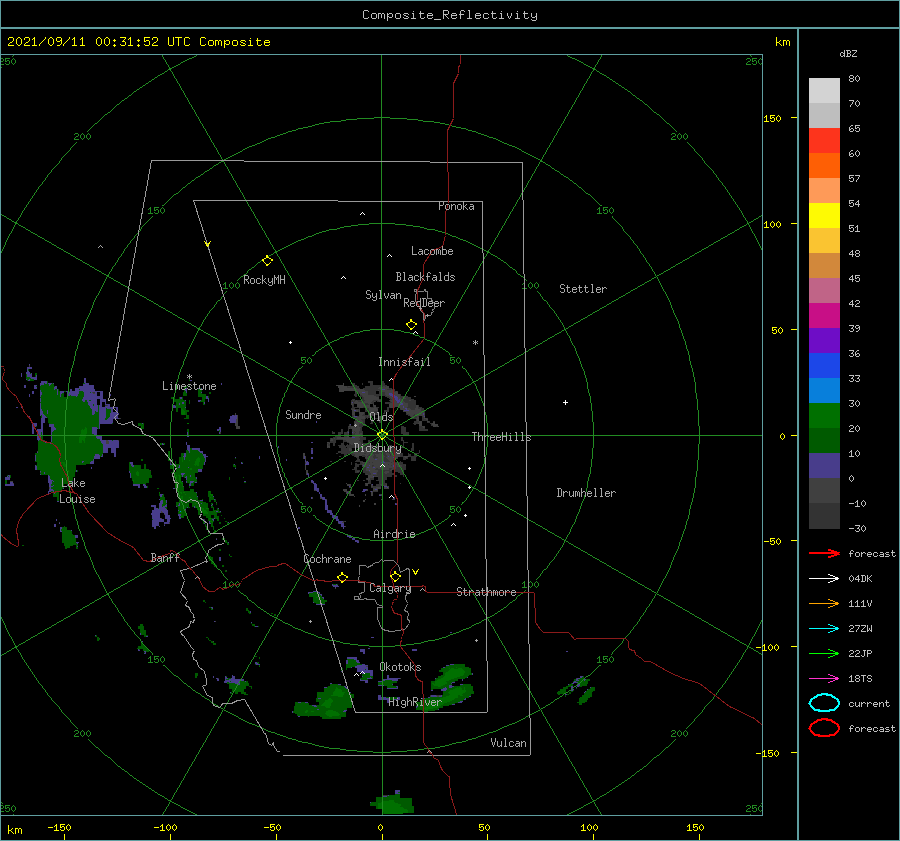900x841 pixels.
Task: Select the Limestone label
Action: click(x=189, y=386)
